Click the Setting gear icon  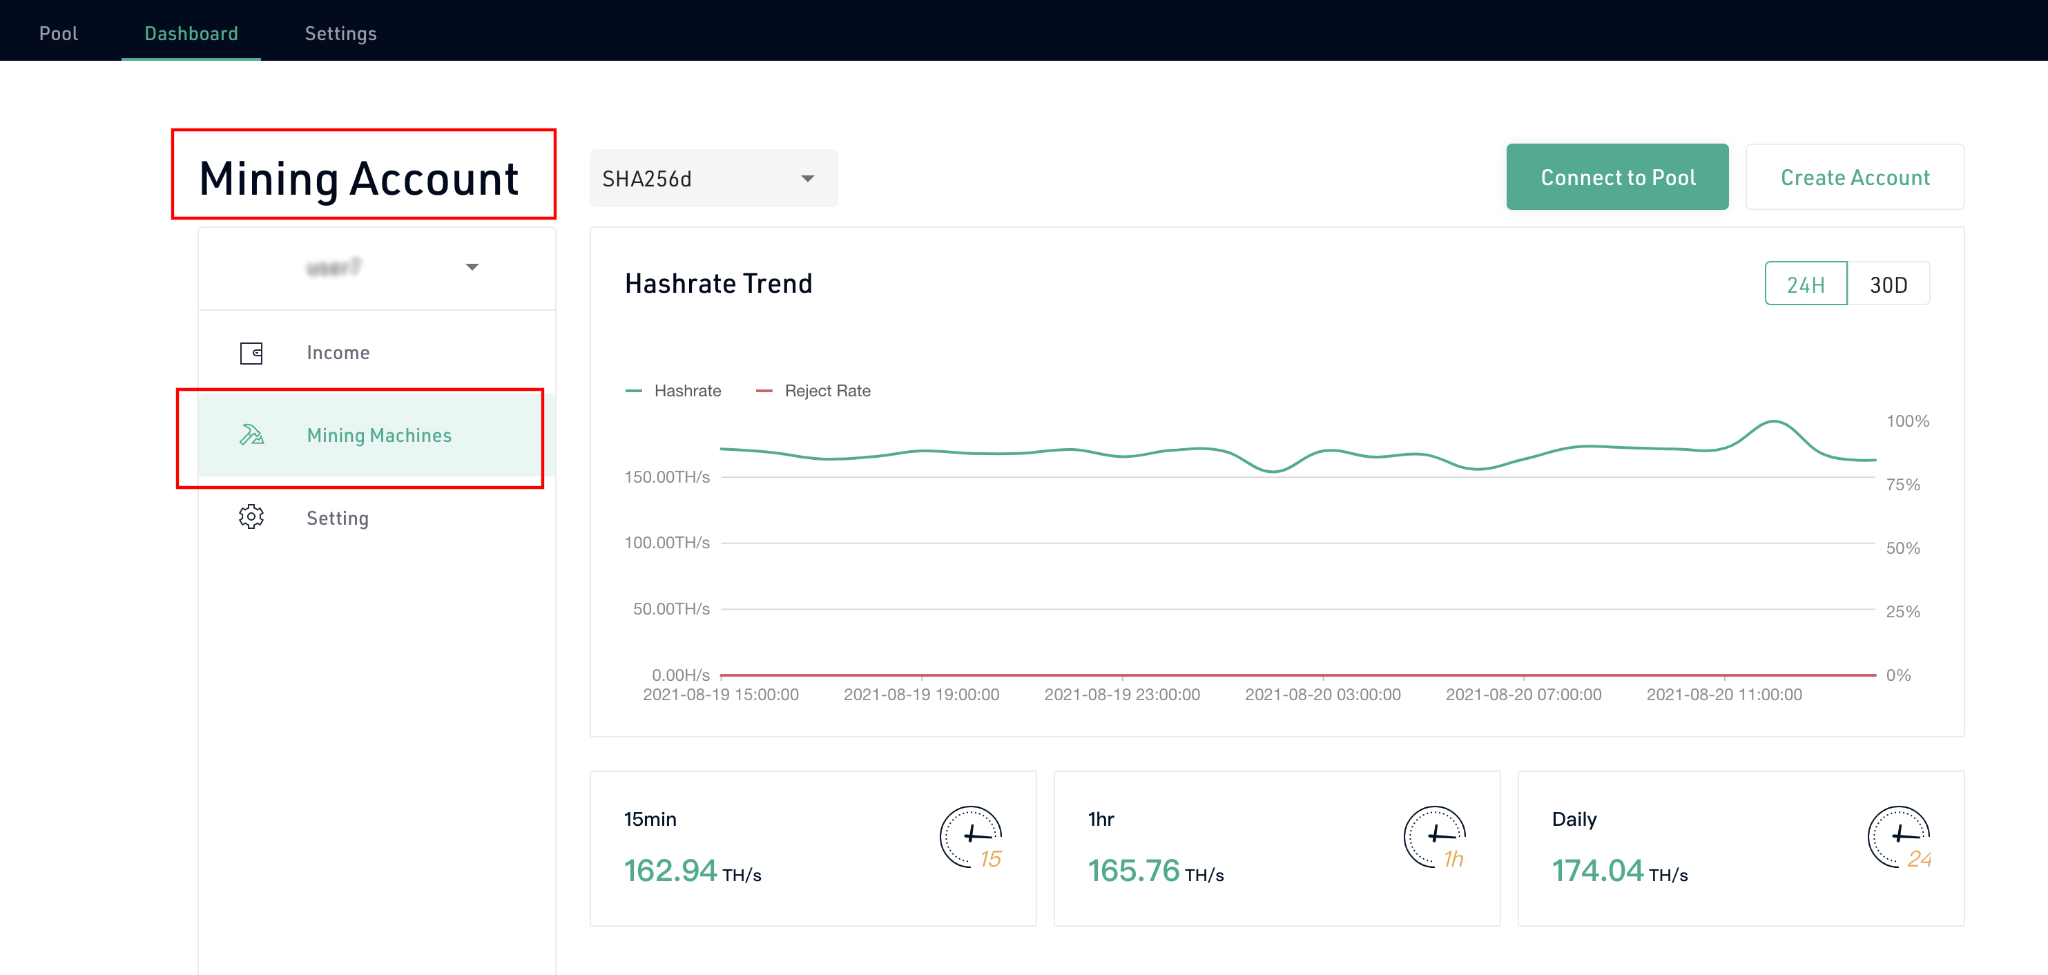point(251,517)
